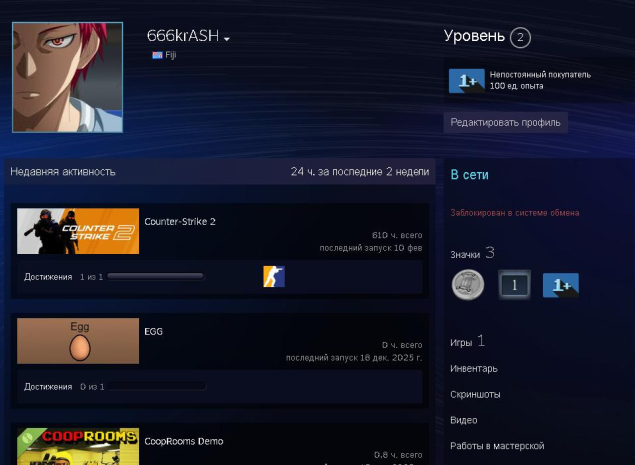Image resolution: width=635 pixels, height=465 pixels.
Task: Go to Инвентарь in the sidebar
Action: (473, 368)
